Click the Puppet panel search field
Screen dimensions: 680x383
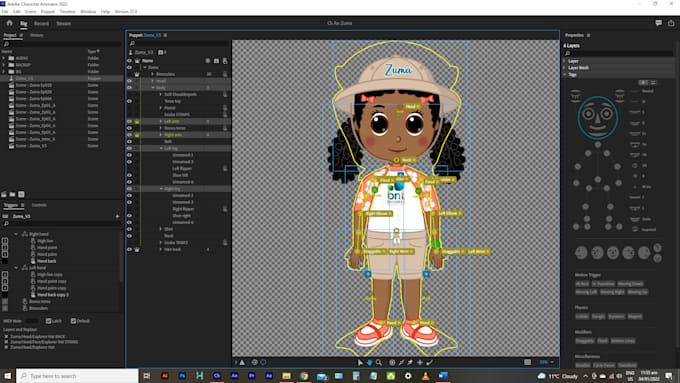click(179, 43)
